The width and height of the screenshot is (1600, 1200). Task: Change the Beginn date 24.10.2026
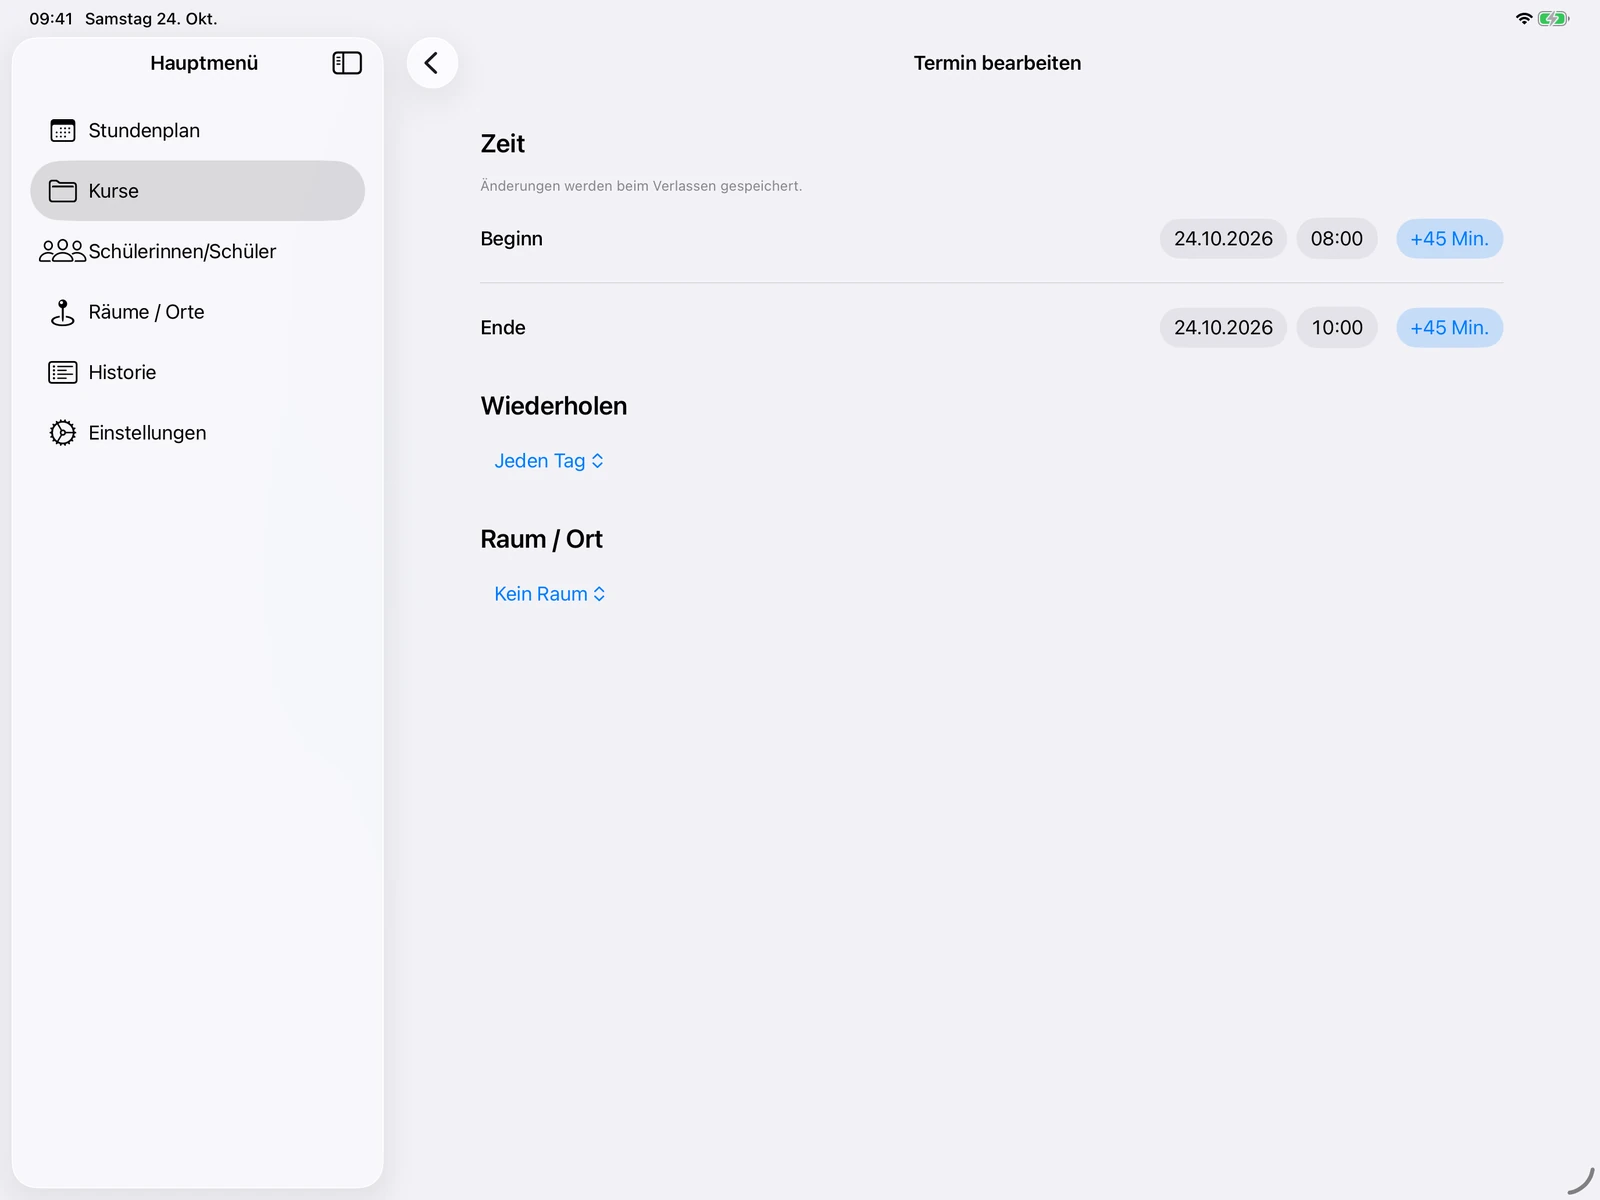click(1223, 239)
